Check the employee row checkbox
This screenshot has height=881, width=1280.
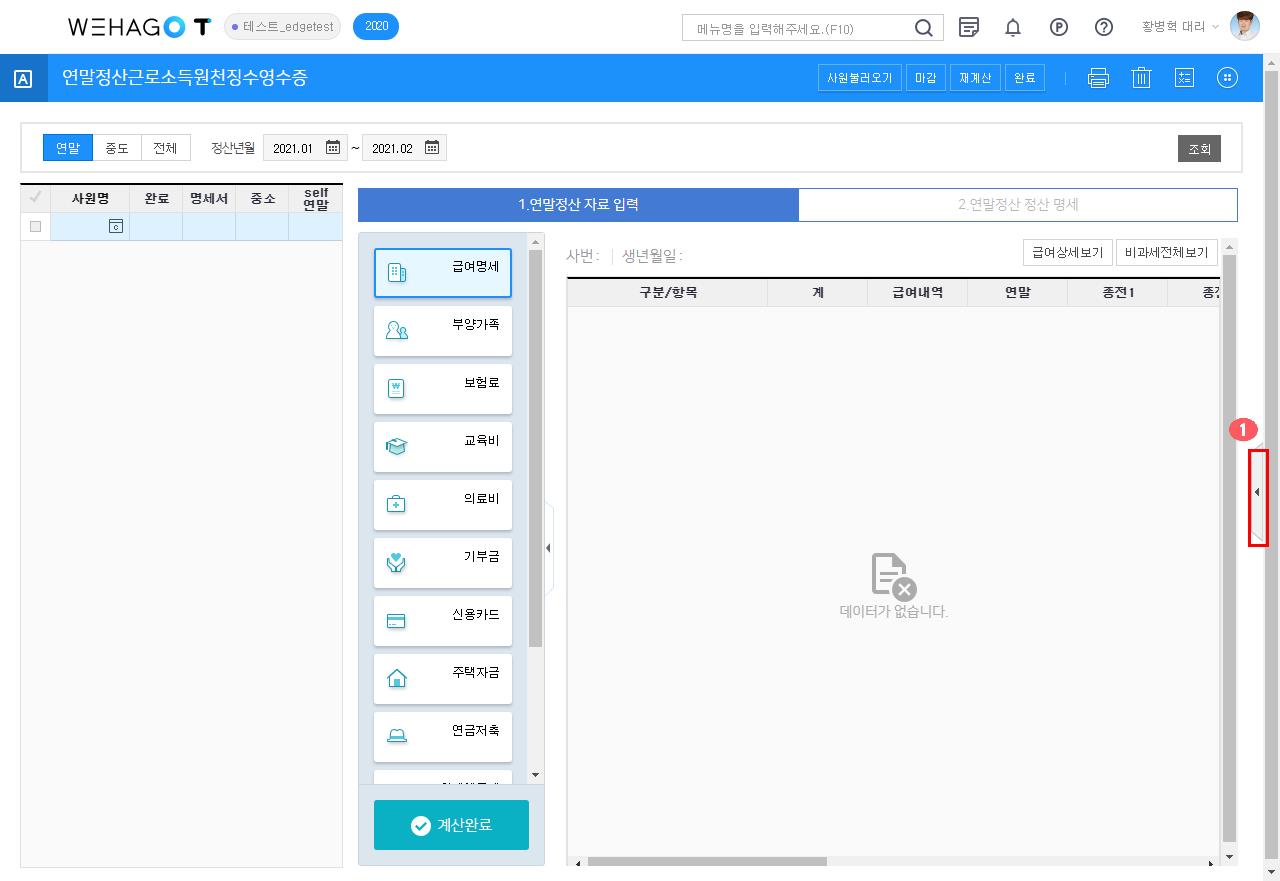click(36, 227)
